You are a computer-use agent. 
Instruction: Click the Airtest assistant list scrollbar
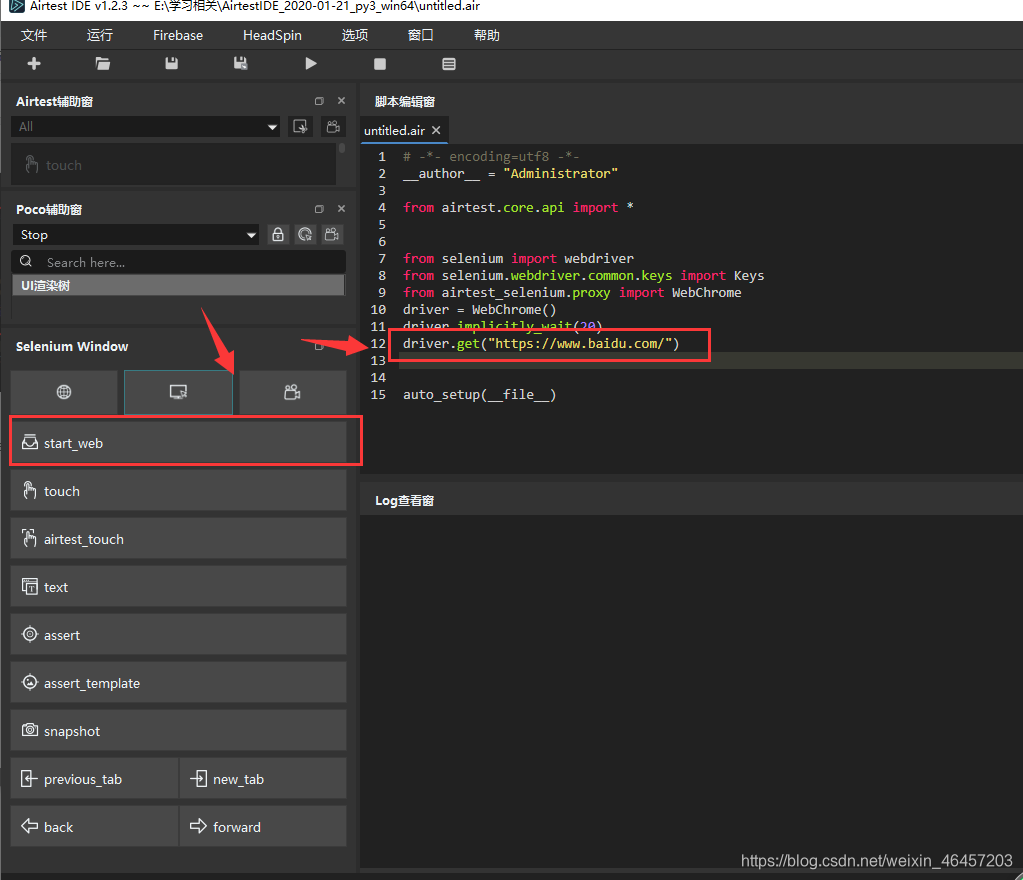pos(341,149)
